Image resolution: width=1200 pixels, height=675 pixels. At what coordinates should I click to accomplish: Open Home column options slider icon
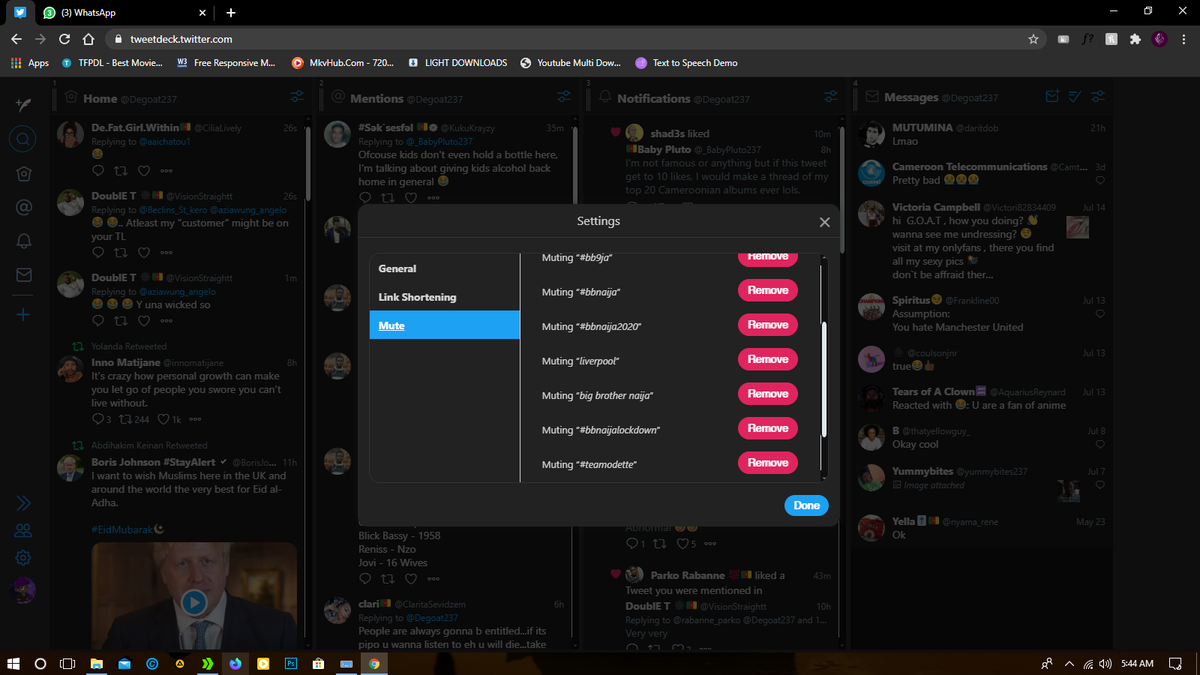coord(297,97)
